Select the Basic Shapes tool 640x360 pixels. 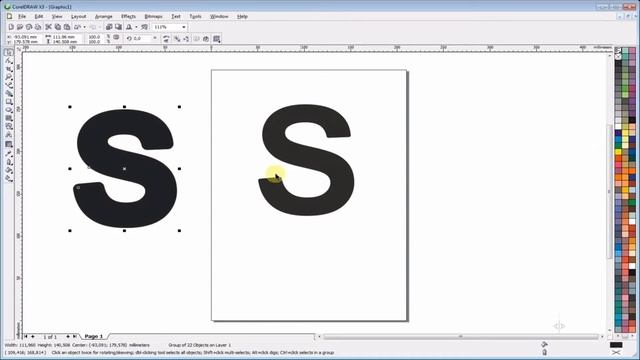9,127
